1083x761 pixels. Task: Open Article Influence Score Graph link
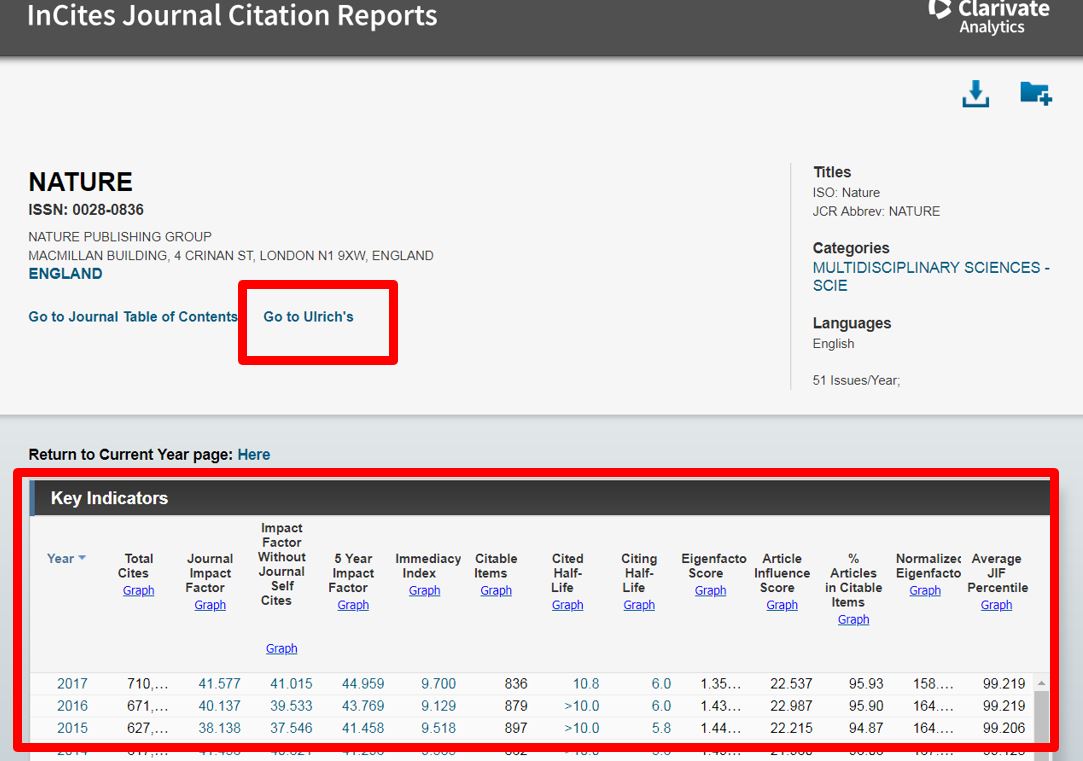(x=782, y=605)
